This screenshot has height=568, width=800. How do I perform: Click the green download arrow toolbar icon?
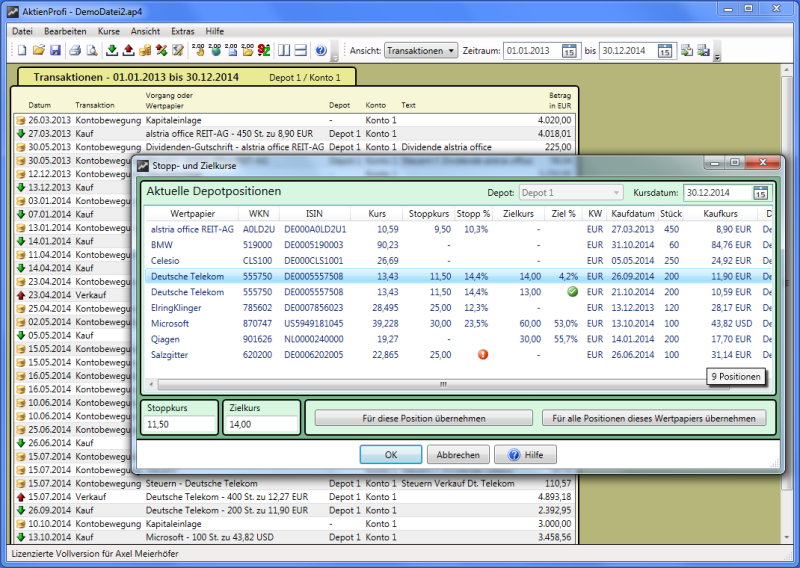pyautogui.click(x=112, y=50)
